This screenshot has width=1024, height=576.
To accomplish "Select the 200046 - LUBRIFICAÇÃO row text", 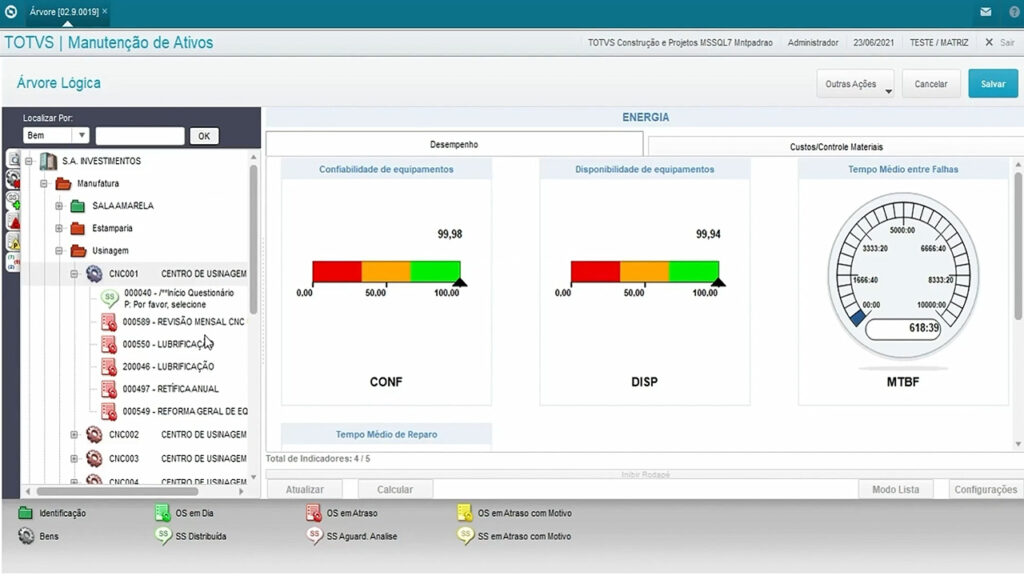I will click(x=168, y=367).
